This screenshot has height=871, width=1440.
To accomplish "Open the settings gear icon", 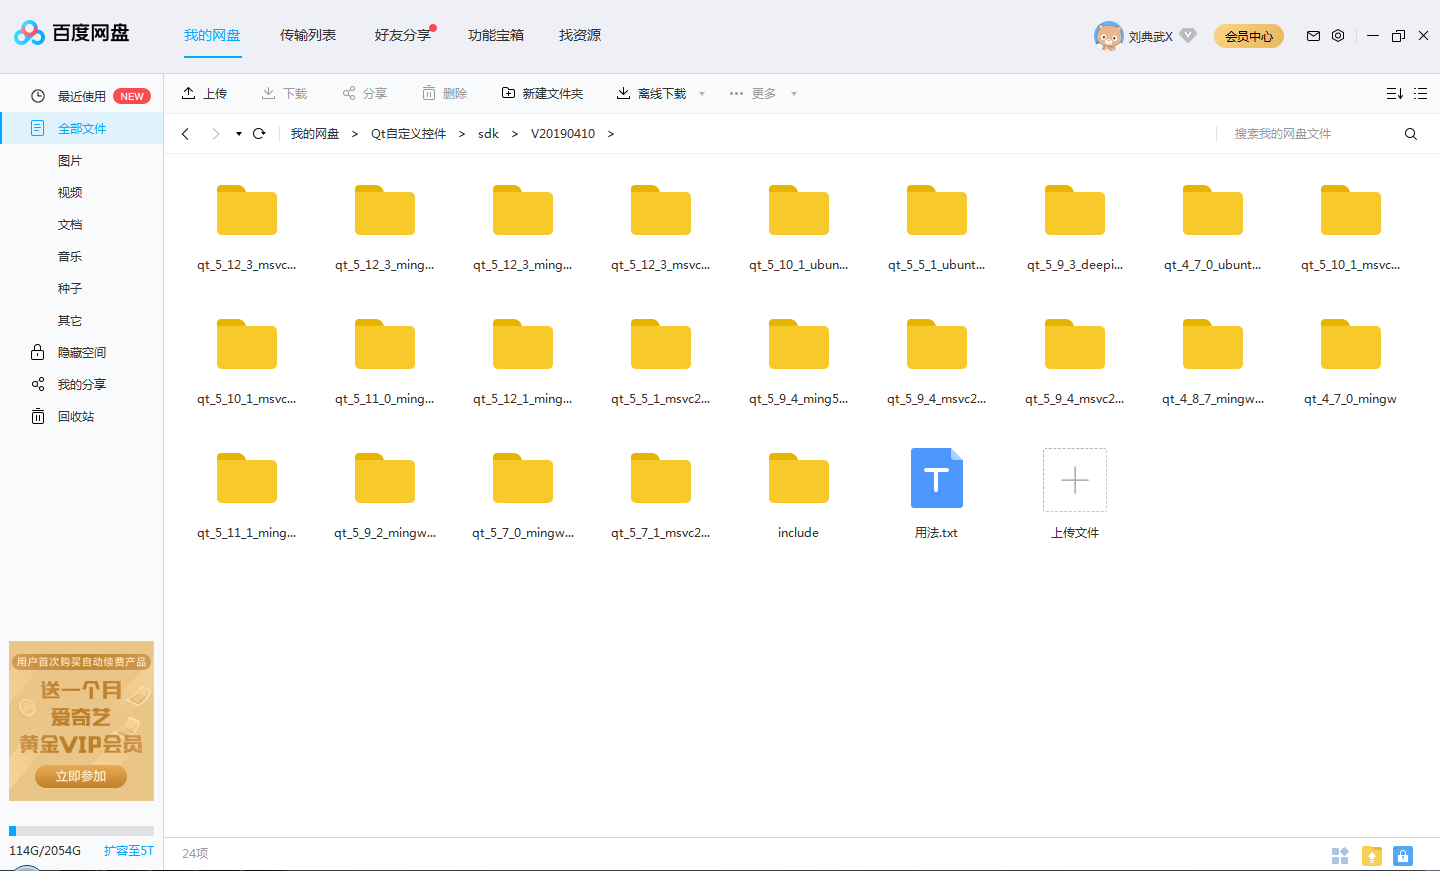I will click(x=1338, y=35).
